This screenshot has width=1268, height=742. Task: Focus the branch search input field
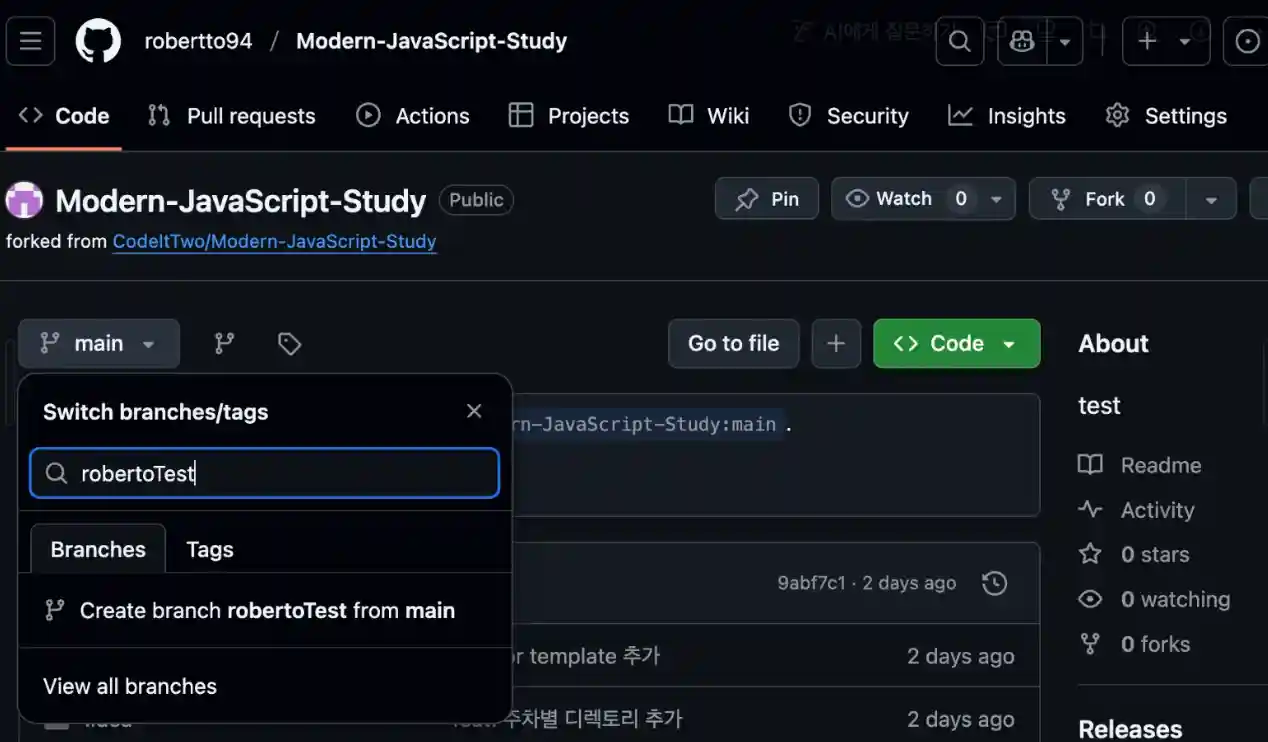265,473
